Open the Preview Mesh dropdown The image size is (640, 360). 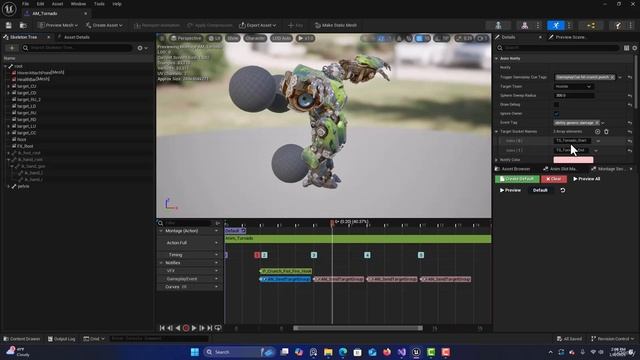[58, 25]
